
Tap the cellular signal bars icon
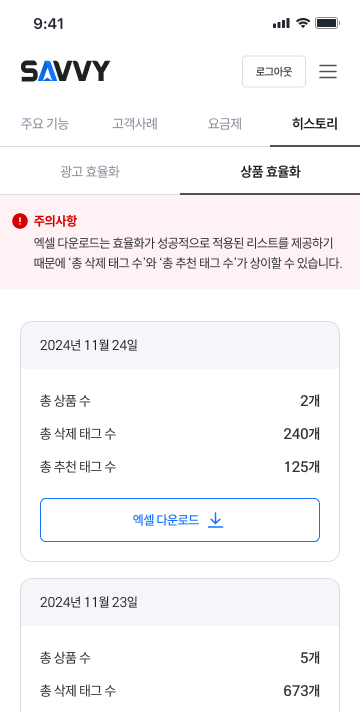coord(281,23)
